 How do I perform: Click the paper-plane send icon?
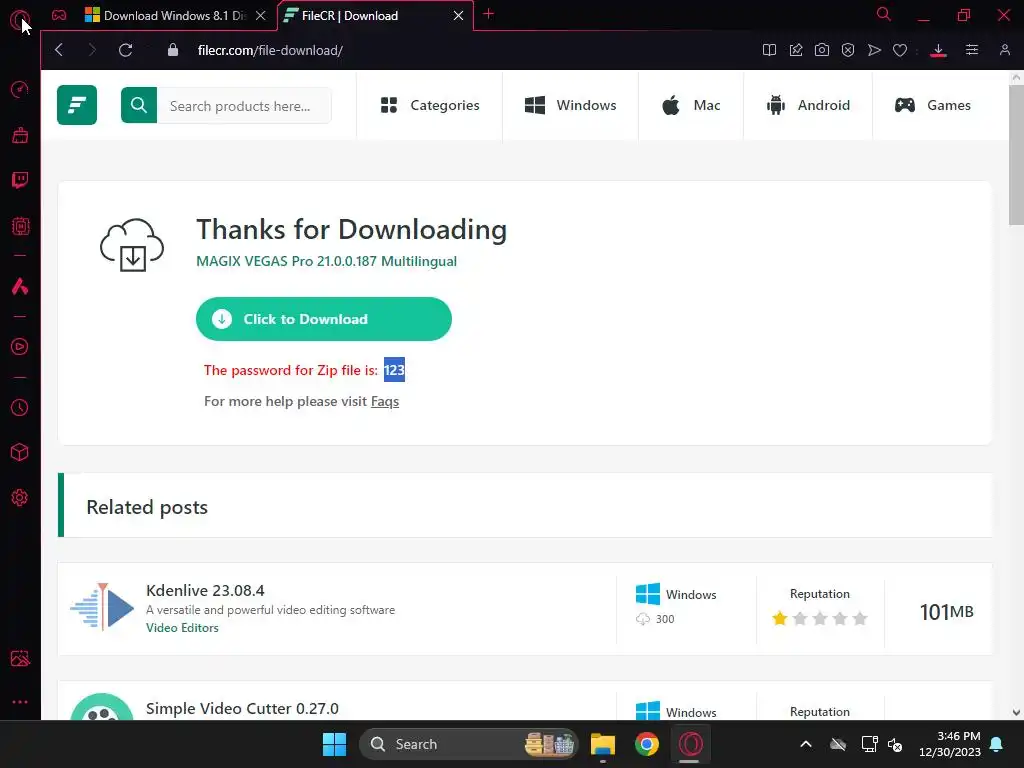pyautogui.click(x=874, y=50)
